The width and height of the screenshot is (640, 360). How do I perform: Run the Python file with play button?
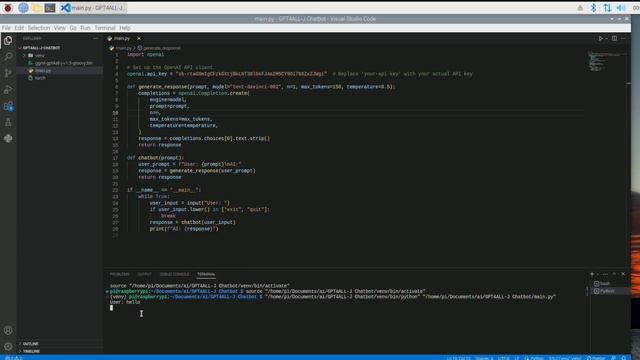tap(600, 38)
